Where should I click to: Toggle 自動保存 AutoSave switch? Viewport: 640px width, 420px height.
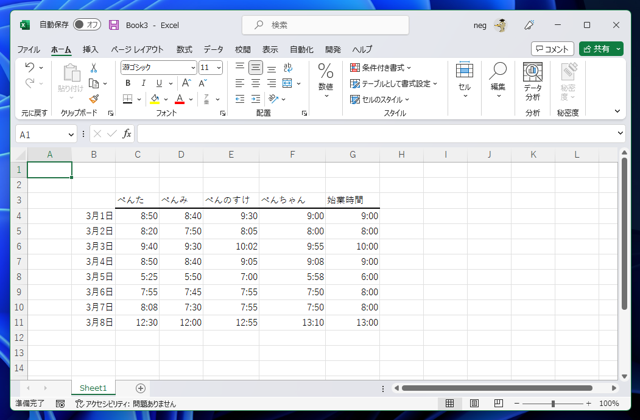click(x=87, y=25)
